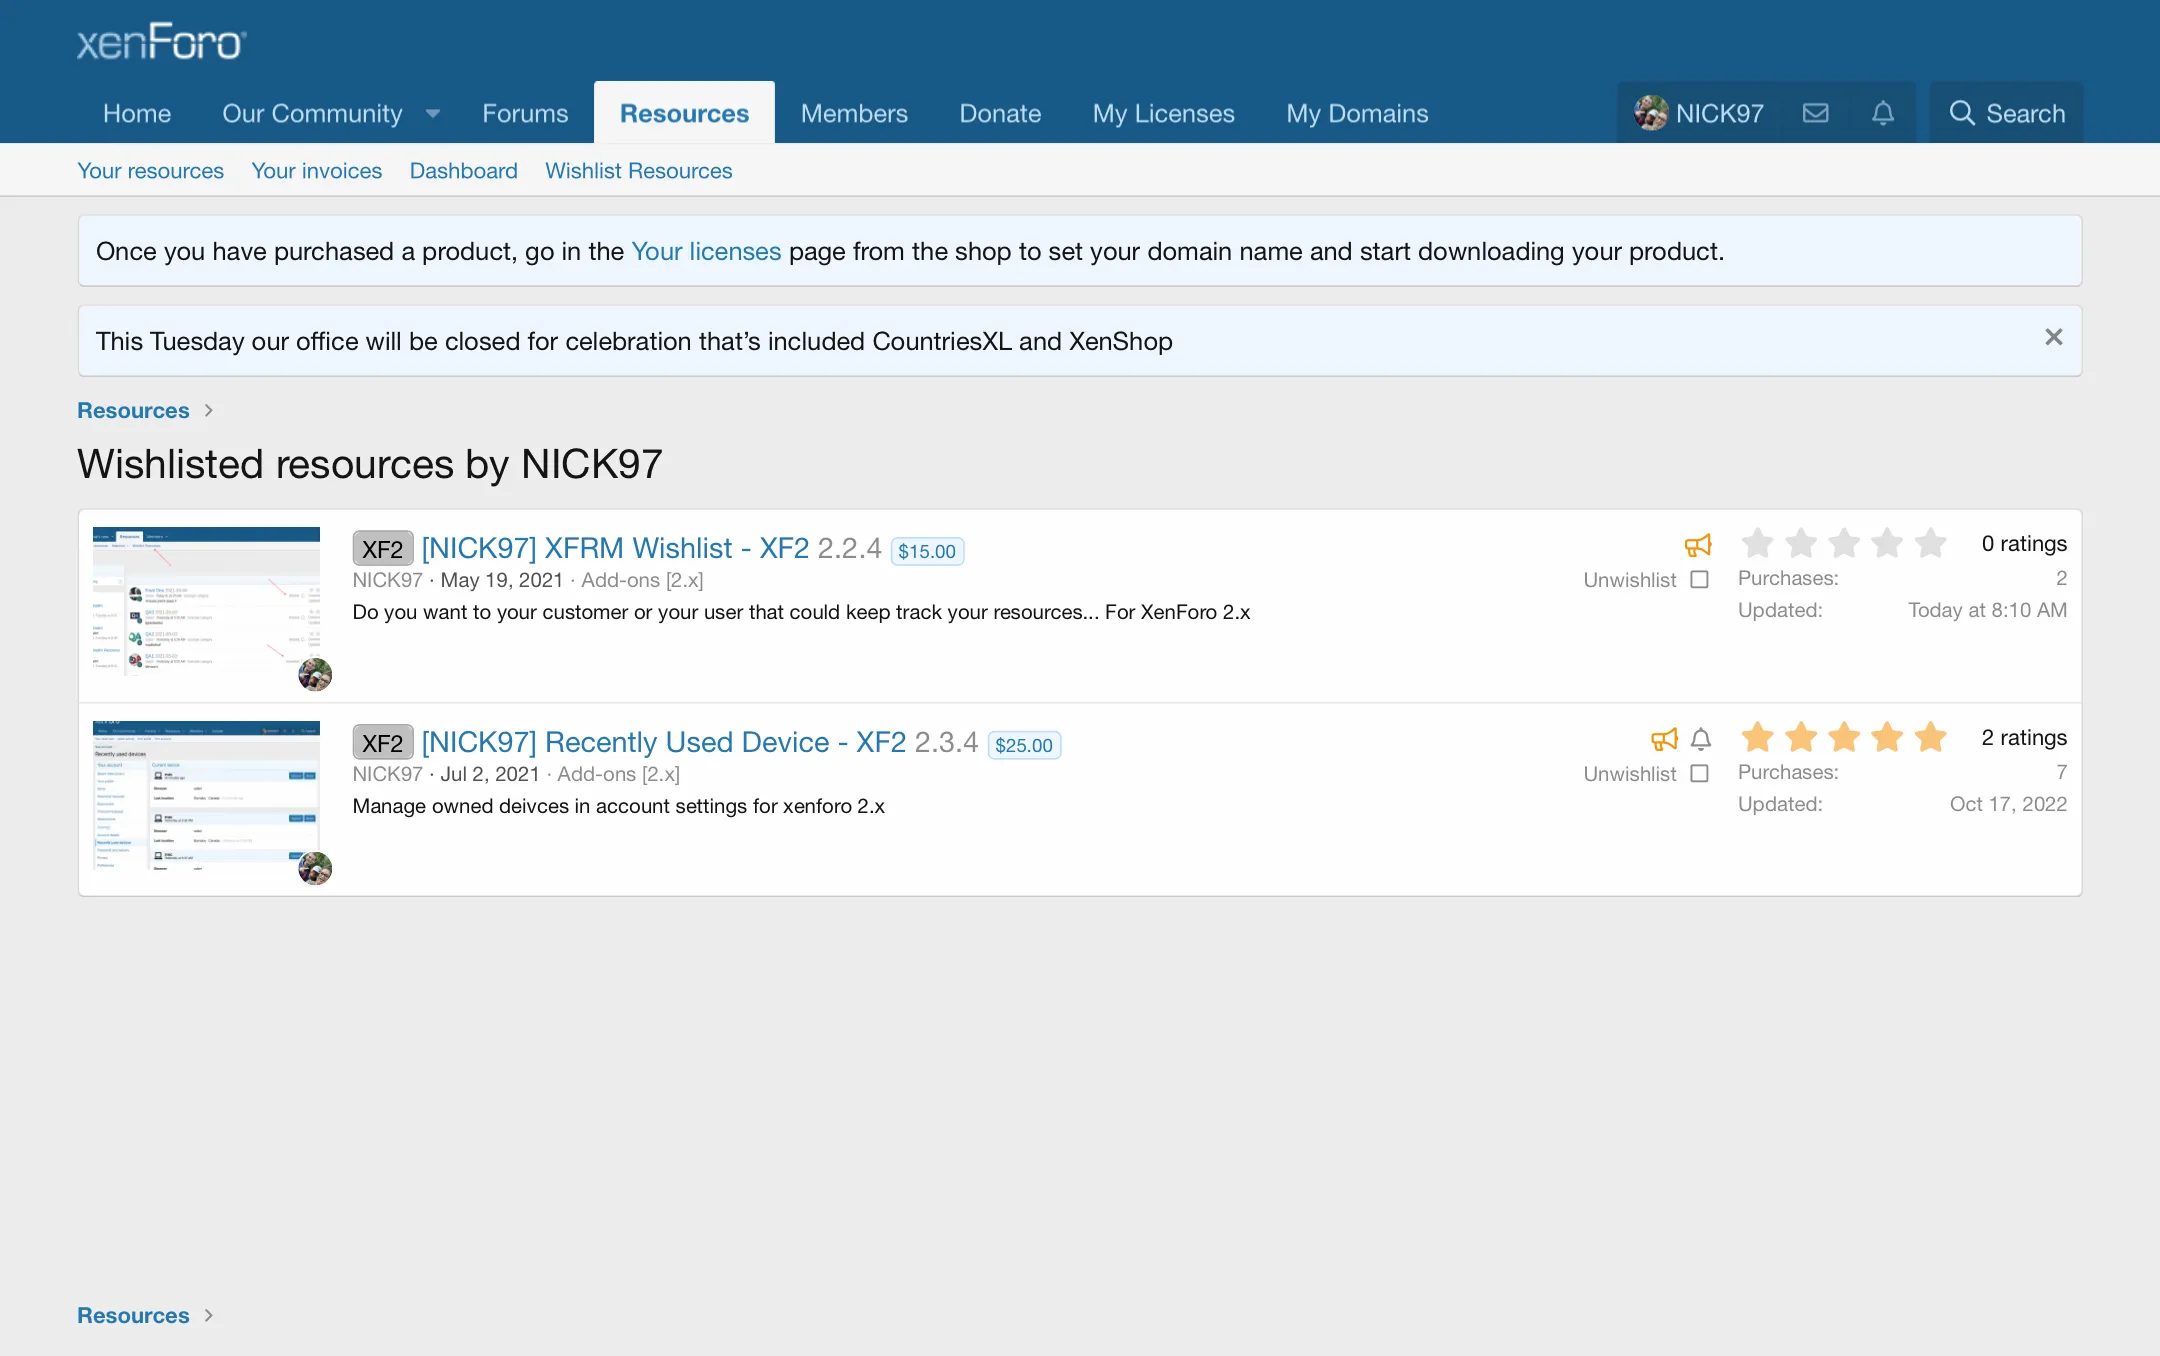Toggle Unwishlist checkbox for XFRM Wishlist resource
The height and width of the screenshot is (1356, 2160).
tap(1701, 580)
